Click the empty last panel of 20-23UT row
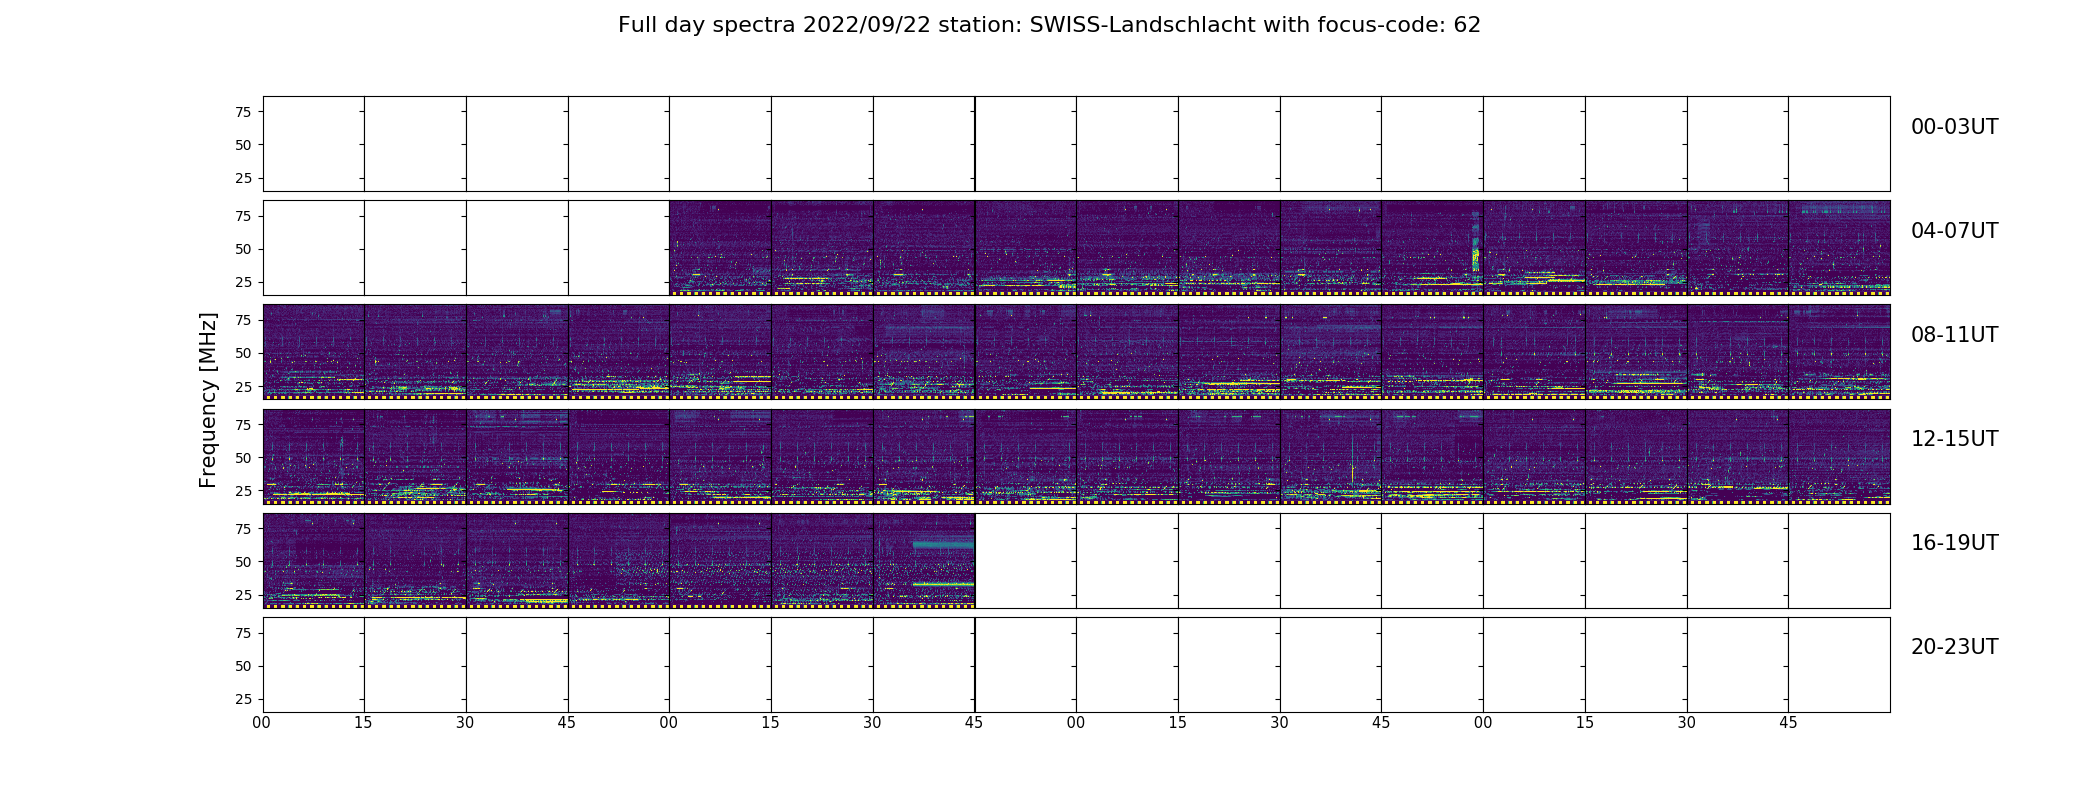 (x=1839, y=665)
